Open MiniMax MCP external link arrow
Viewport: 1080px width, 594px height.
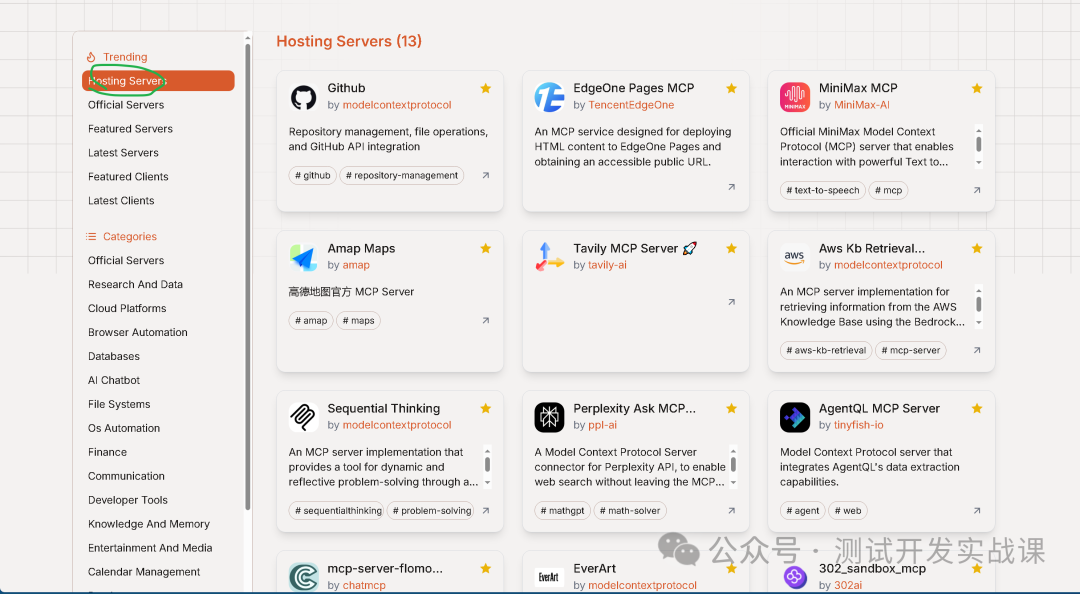977,190
